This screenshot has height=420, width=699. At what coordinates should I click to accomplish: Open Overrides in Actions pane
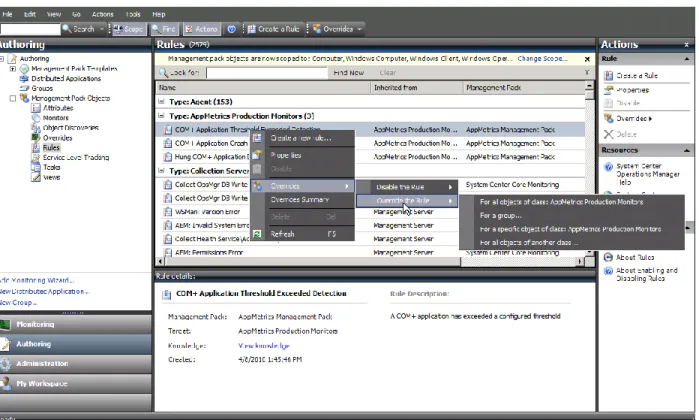click(x=633, y=119)
